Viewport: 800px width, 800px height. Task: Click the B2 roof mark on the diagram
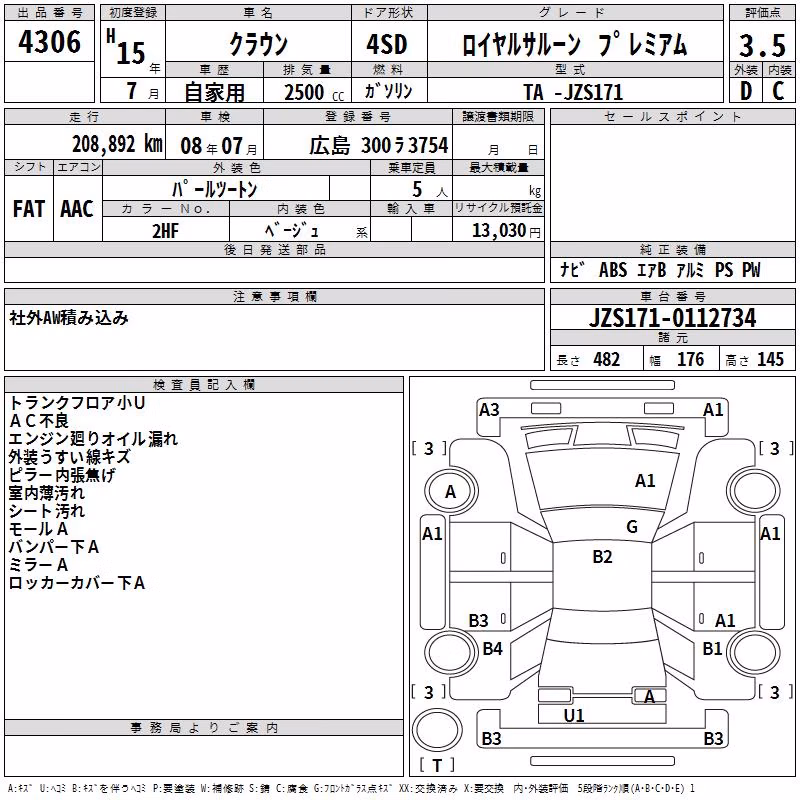(x=603, y=557)
